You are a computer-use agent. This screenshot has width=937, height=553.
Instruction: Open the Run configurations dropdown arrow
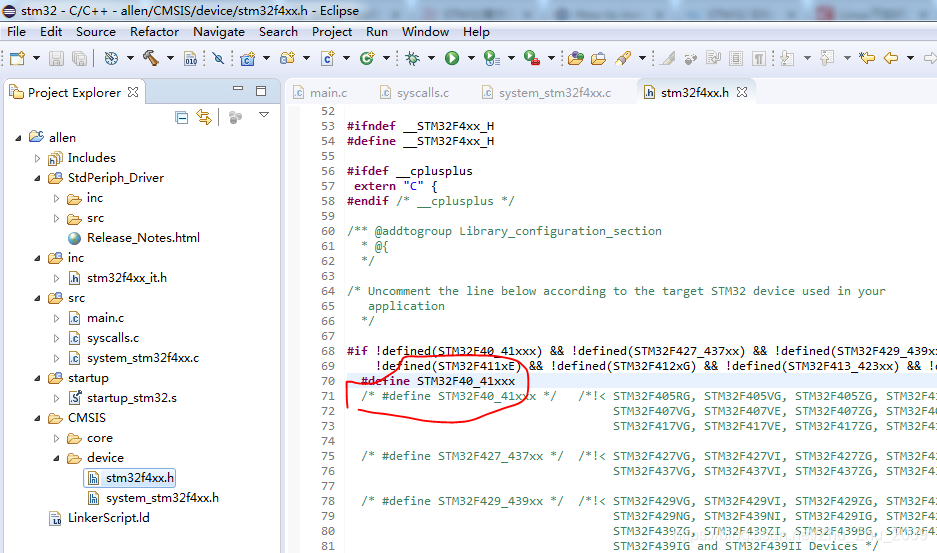471,58
